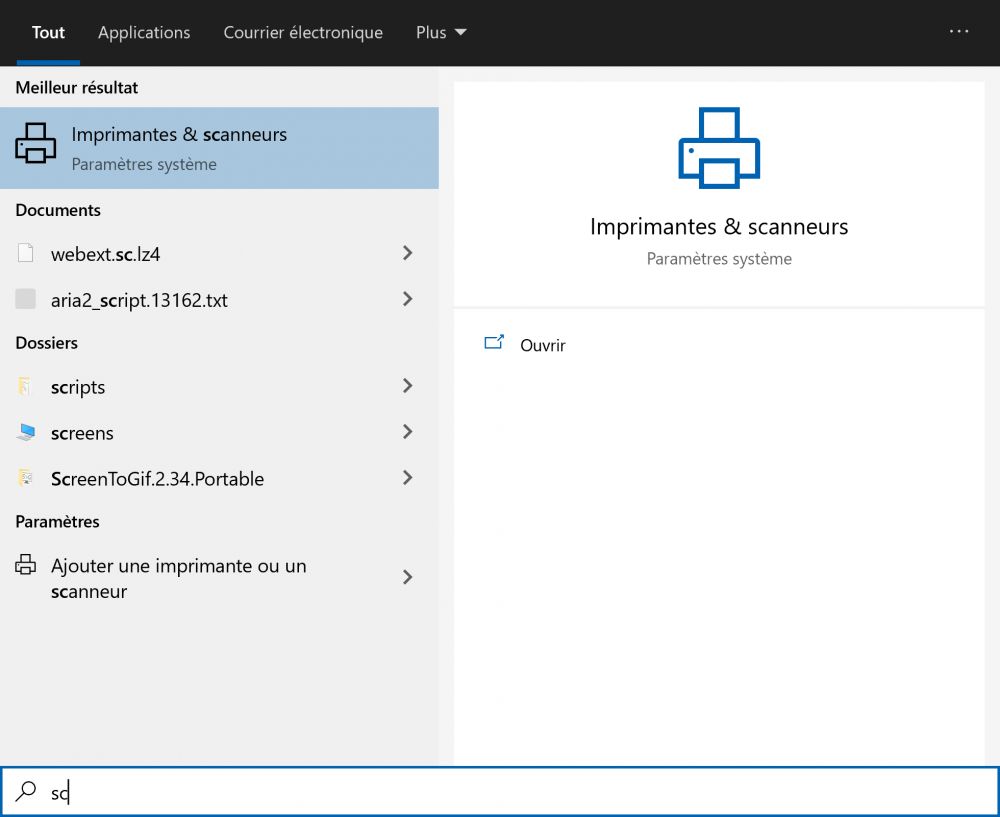Switch to the Courrier électronique tab

[x=303, y=32]
